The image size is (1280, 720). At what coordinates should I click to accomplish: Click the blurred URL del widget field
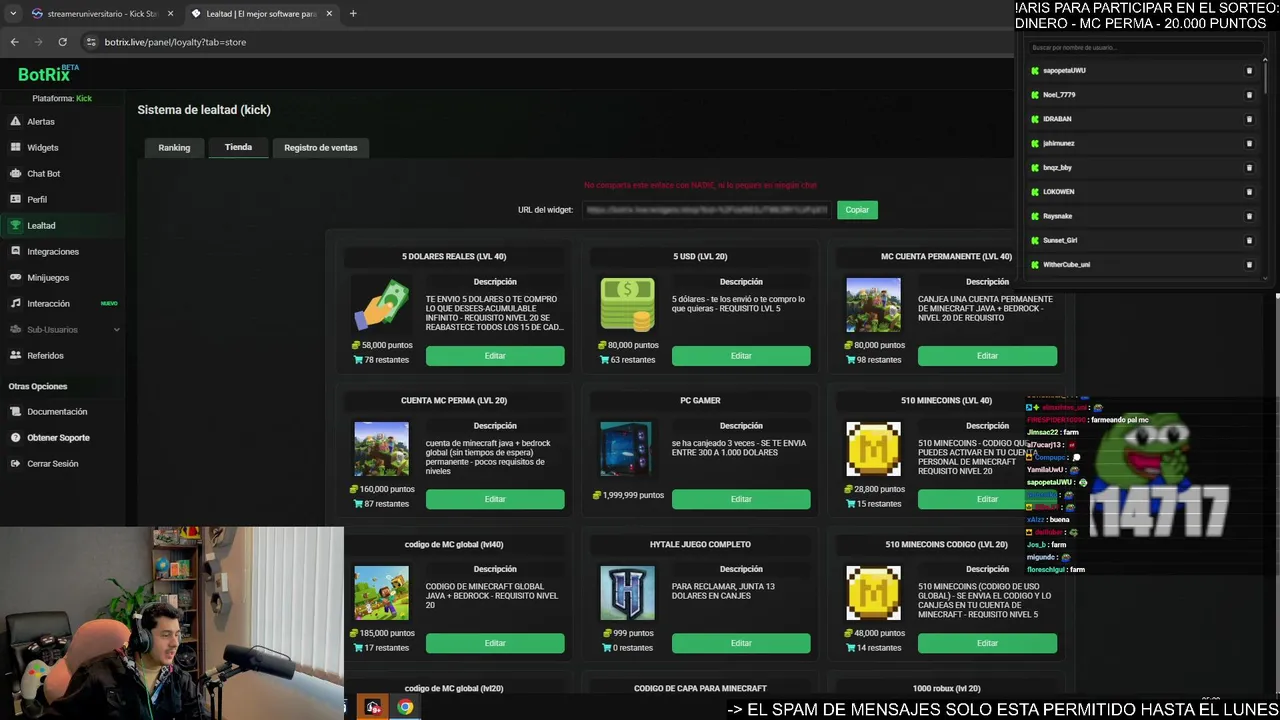coord(706,210)
